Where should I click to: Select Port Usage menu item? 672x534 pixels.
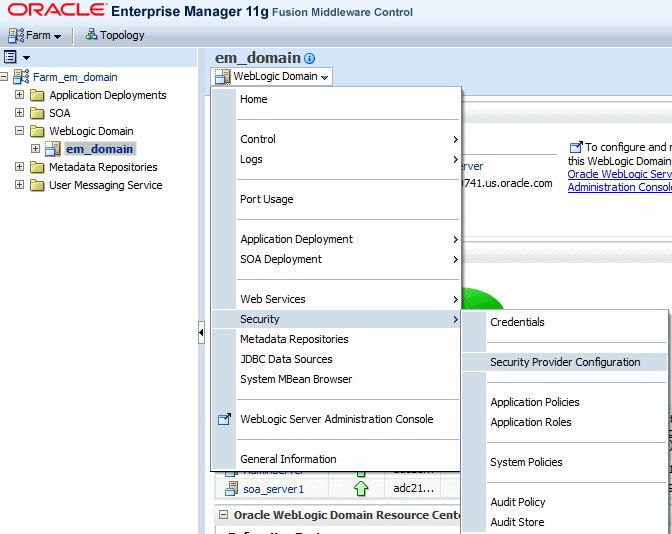[336, 199]
